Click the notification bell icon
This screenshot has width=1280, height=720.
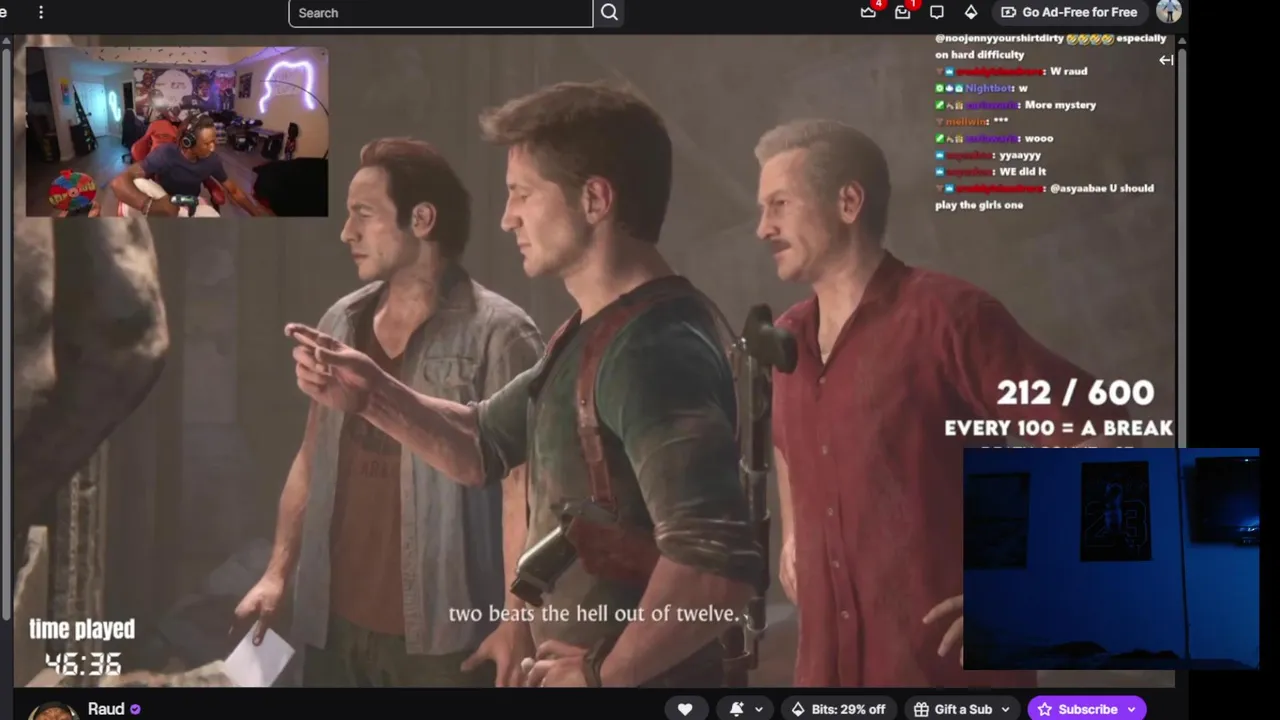point(737,709)
